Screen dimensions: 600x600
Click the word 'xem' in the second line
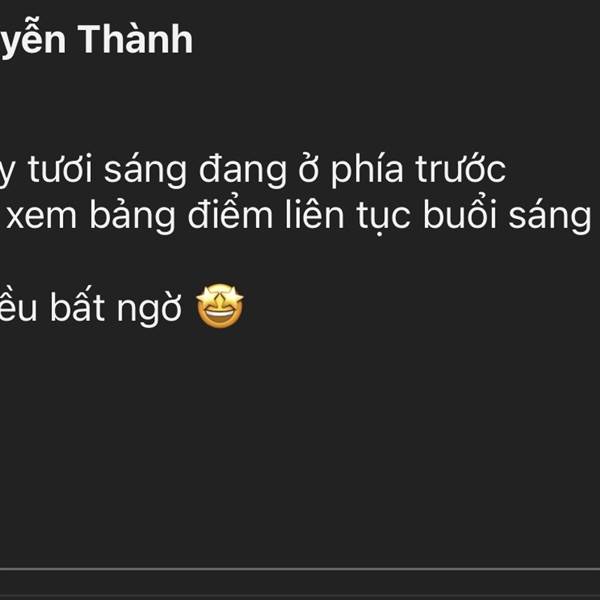point(41,217)
